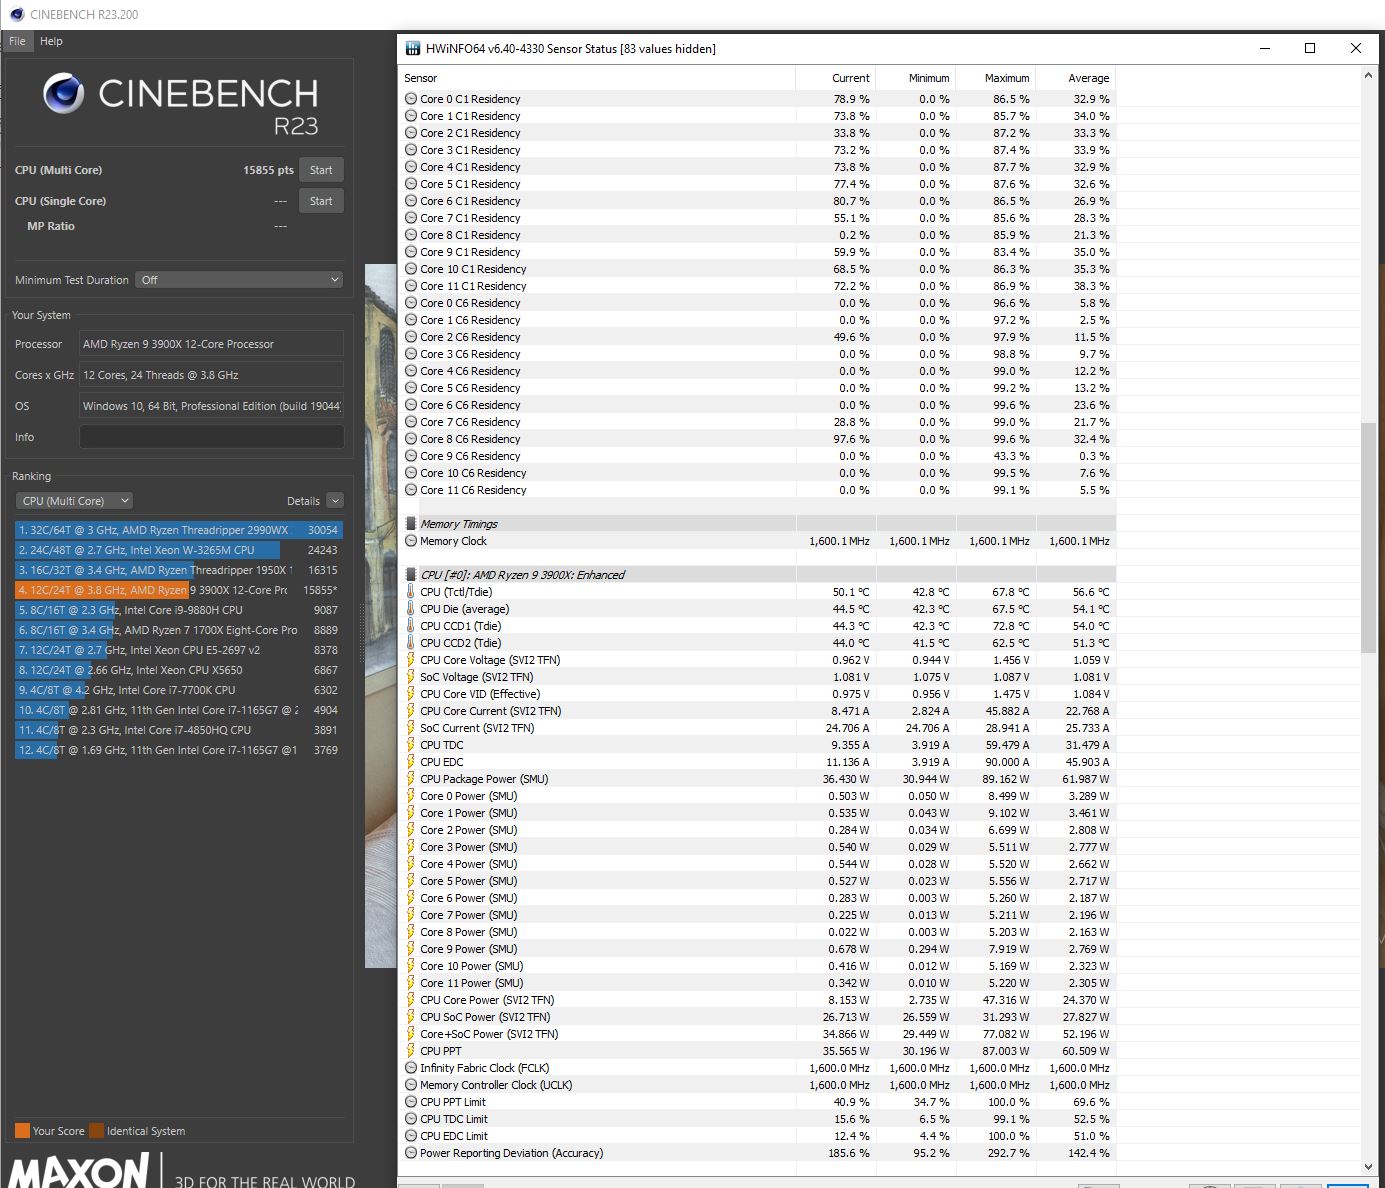Click the clock icon next to Memory Clock

point(410,541)
